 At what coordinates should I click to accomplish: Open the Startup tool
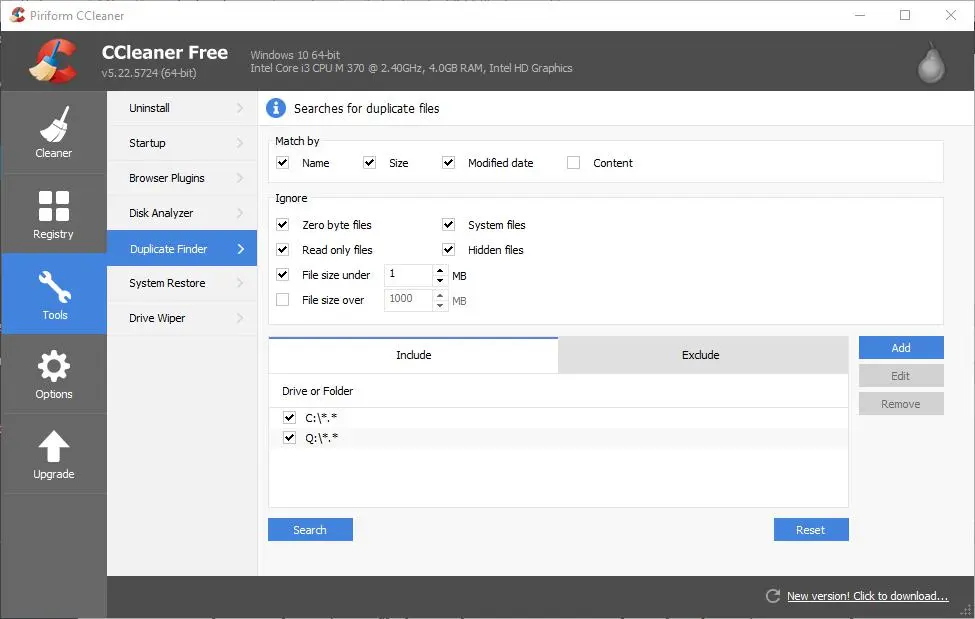(x=182, y=143)
